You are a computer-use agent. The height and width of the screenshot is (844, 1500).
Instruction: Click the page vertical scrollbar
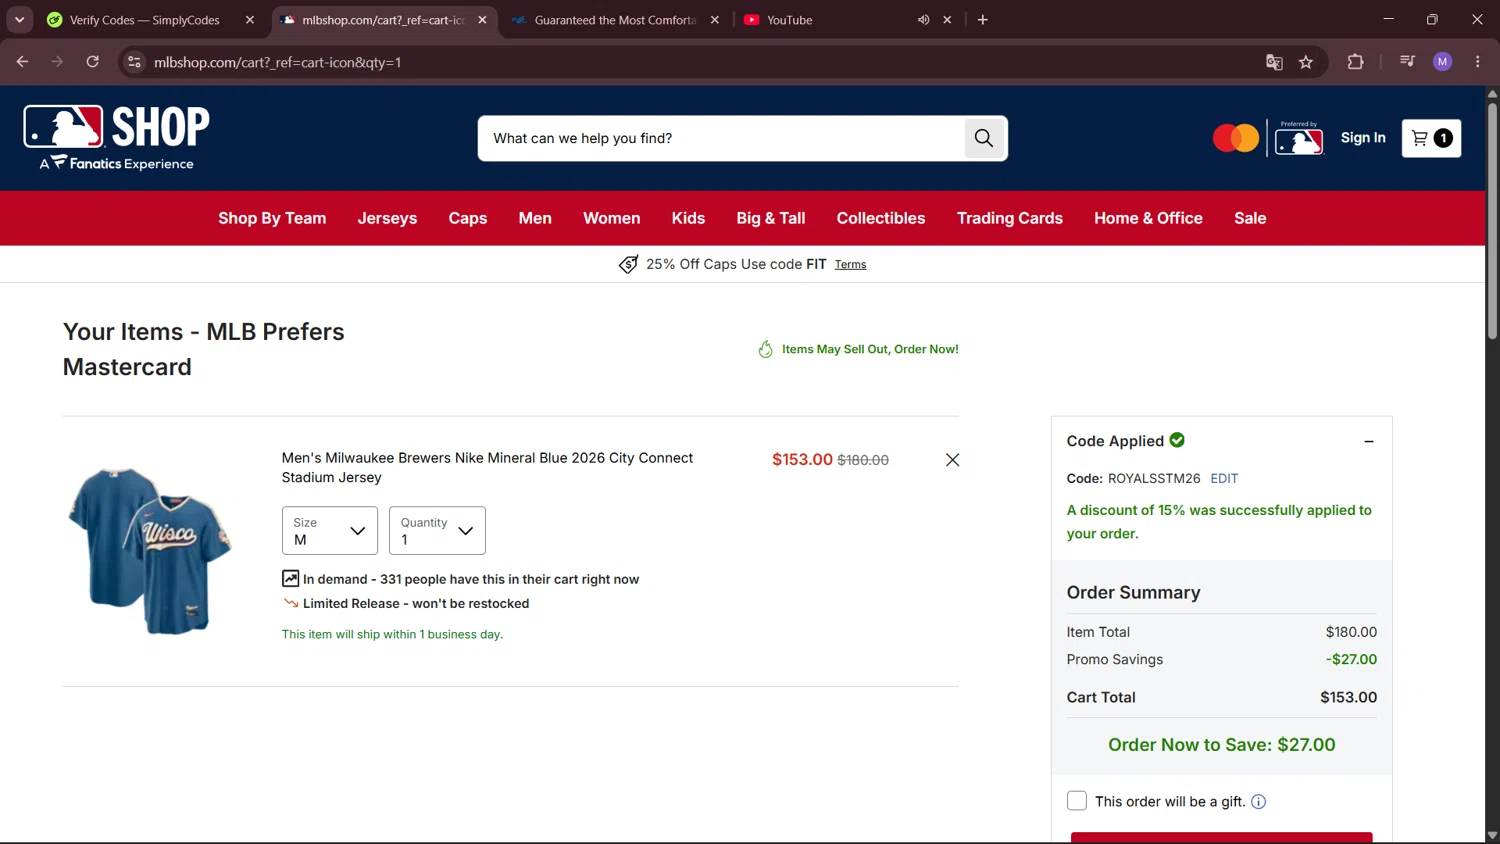click(1492, 220)
